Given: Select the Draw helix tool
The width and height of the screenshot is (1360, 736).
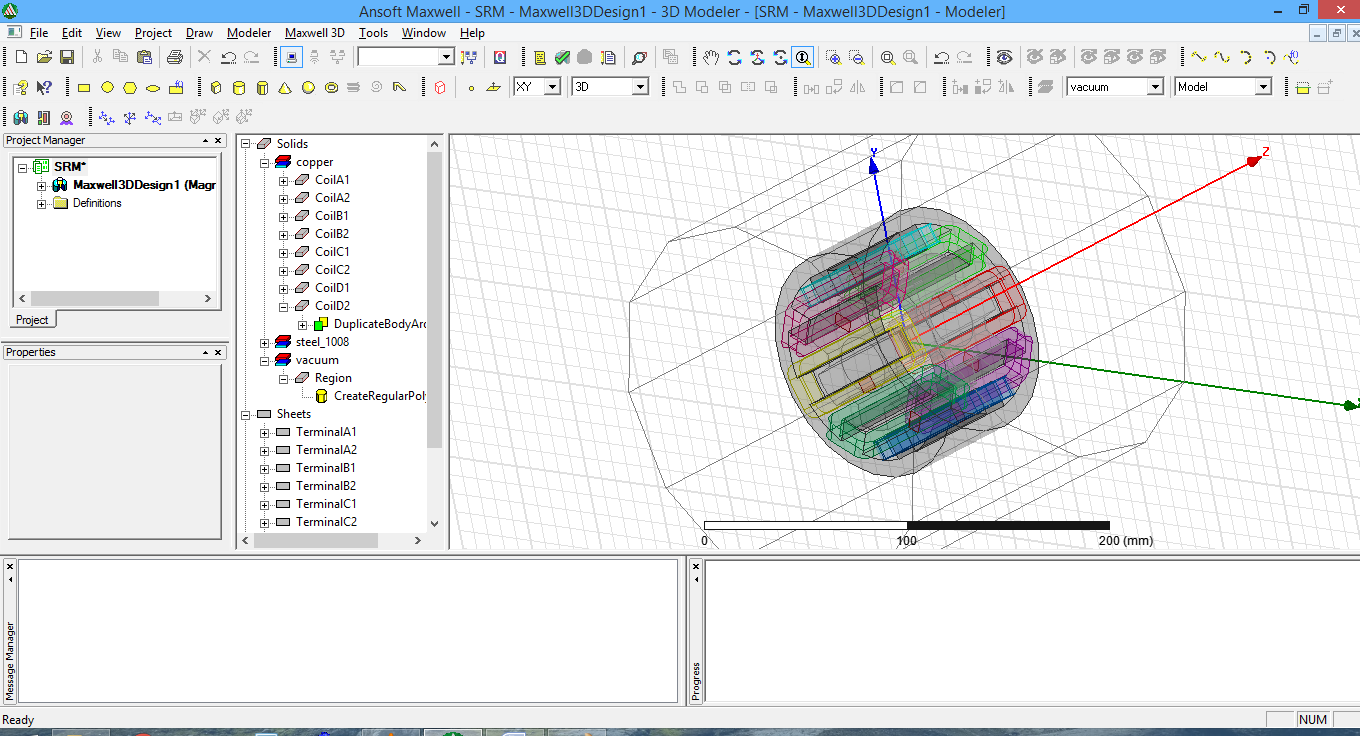Looking at the screenshot, I should click(353, 87).
